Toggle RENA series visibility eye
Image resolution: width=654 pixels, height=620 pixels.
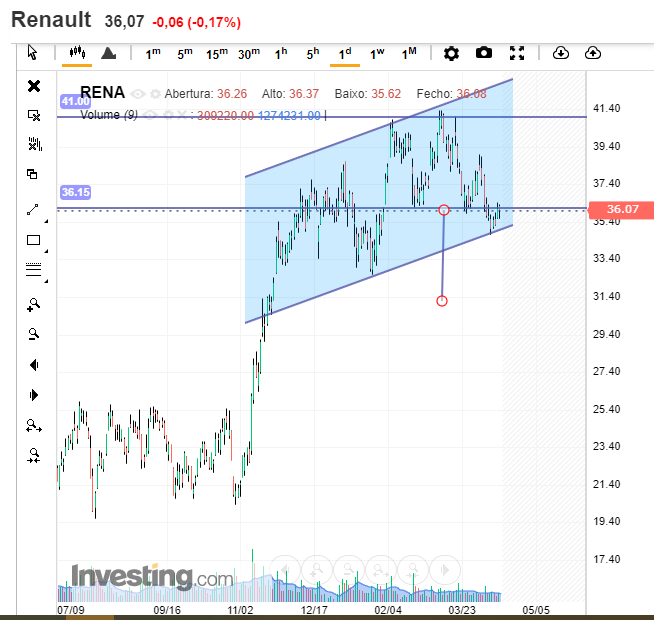[x=138, y=94]
